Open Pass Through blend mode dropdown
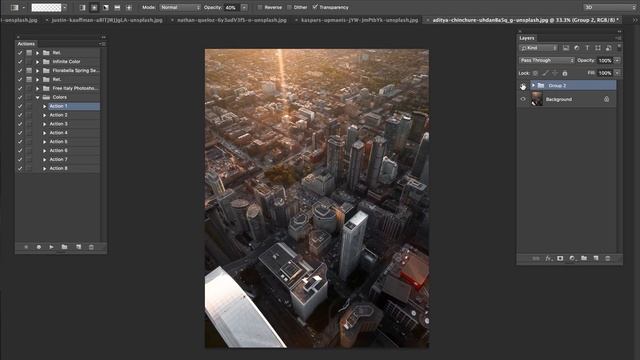640x360 pixels. coord(547,60)
